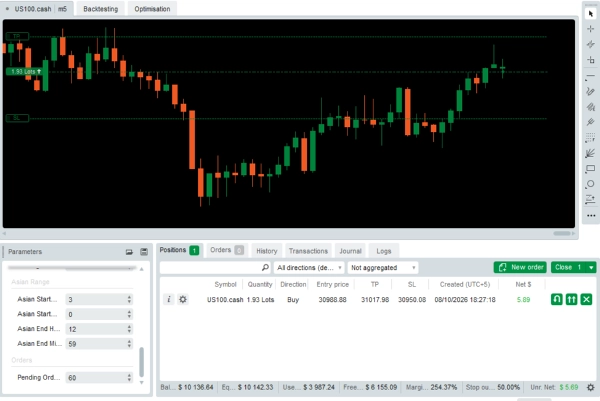This screenshot has height=401, width=600.
Task: Open account bar settings gear
Action: tap(591, 387)
